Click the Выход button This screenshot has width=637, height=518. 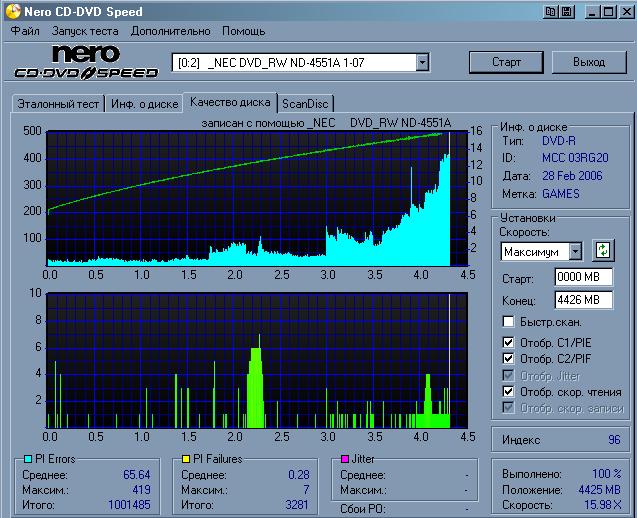coord(589,62)
